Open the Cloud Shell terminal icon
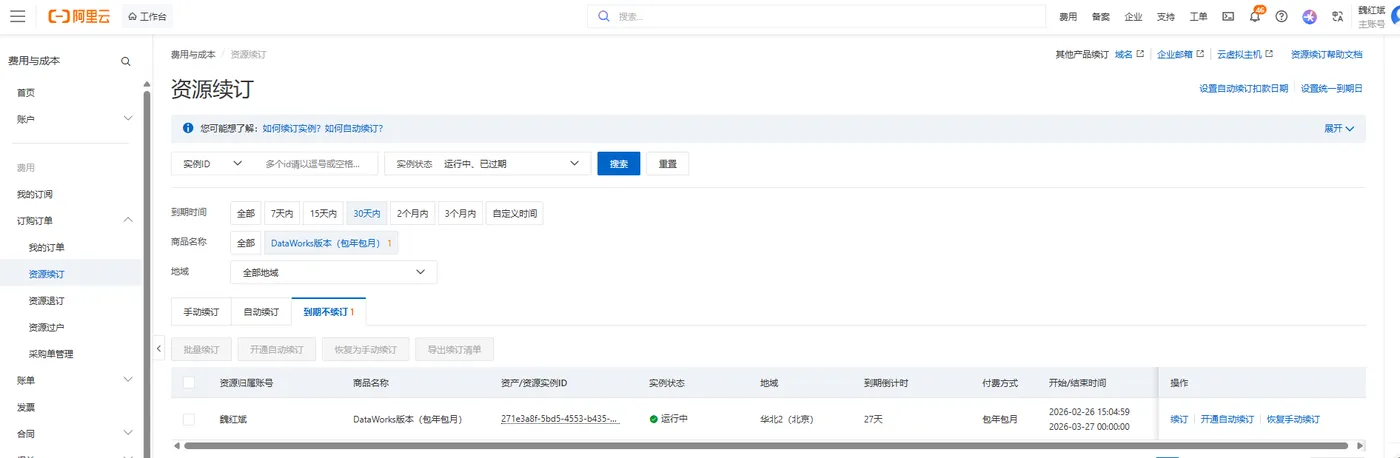1400x458 pixels. [x=1227, y=16]
